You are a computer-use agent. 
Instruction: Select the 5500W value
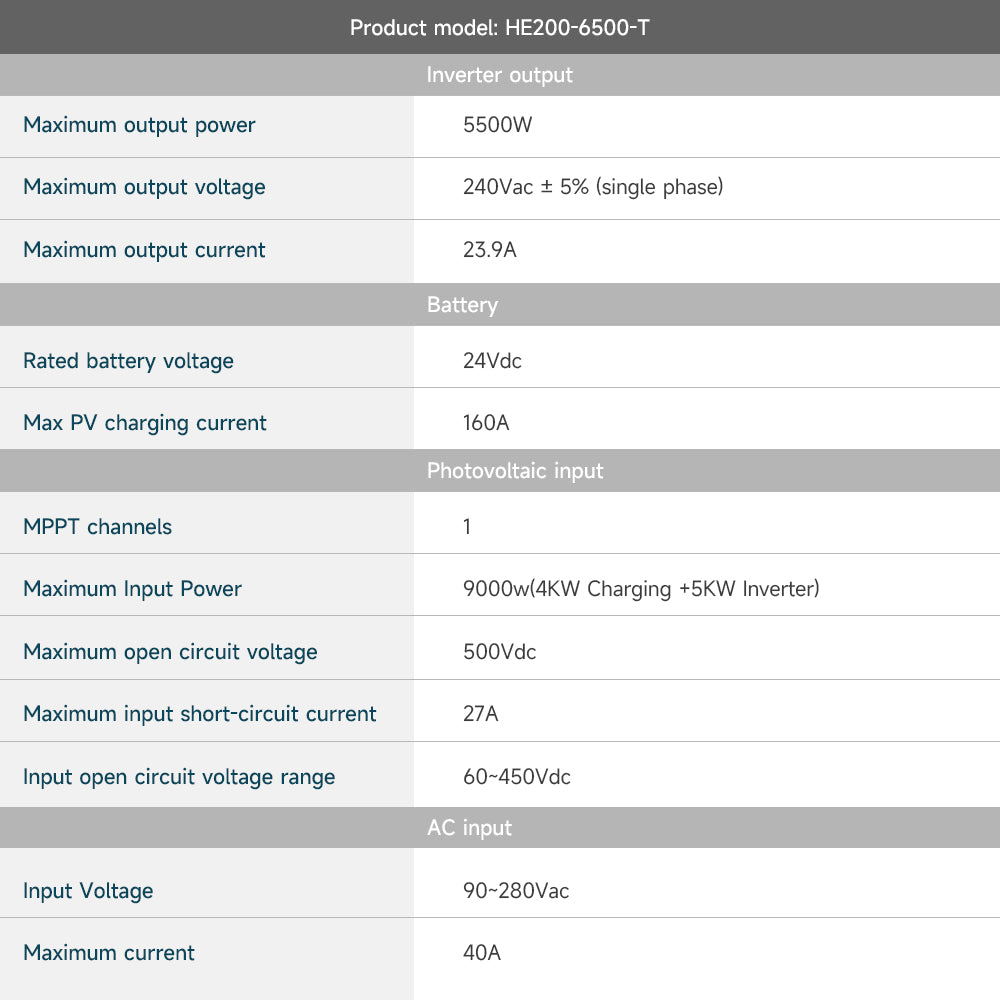coord(488,125)
